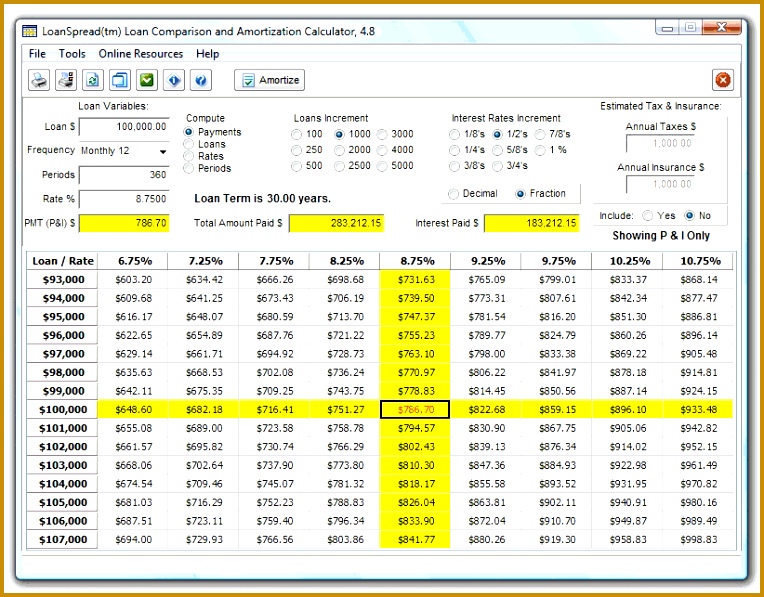
Task: Set loans increment to 2000
Action: [340, 150]
